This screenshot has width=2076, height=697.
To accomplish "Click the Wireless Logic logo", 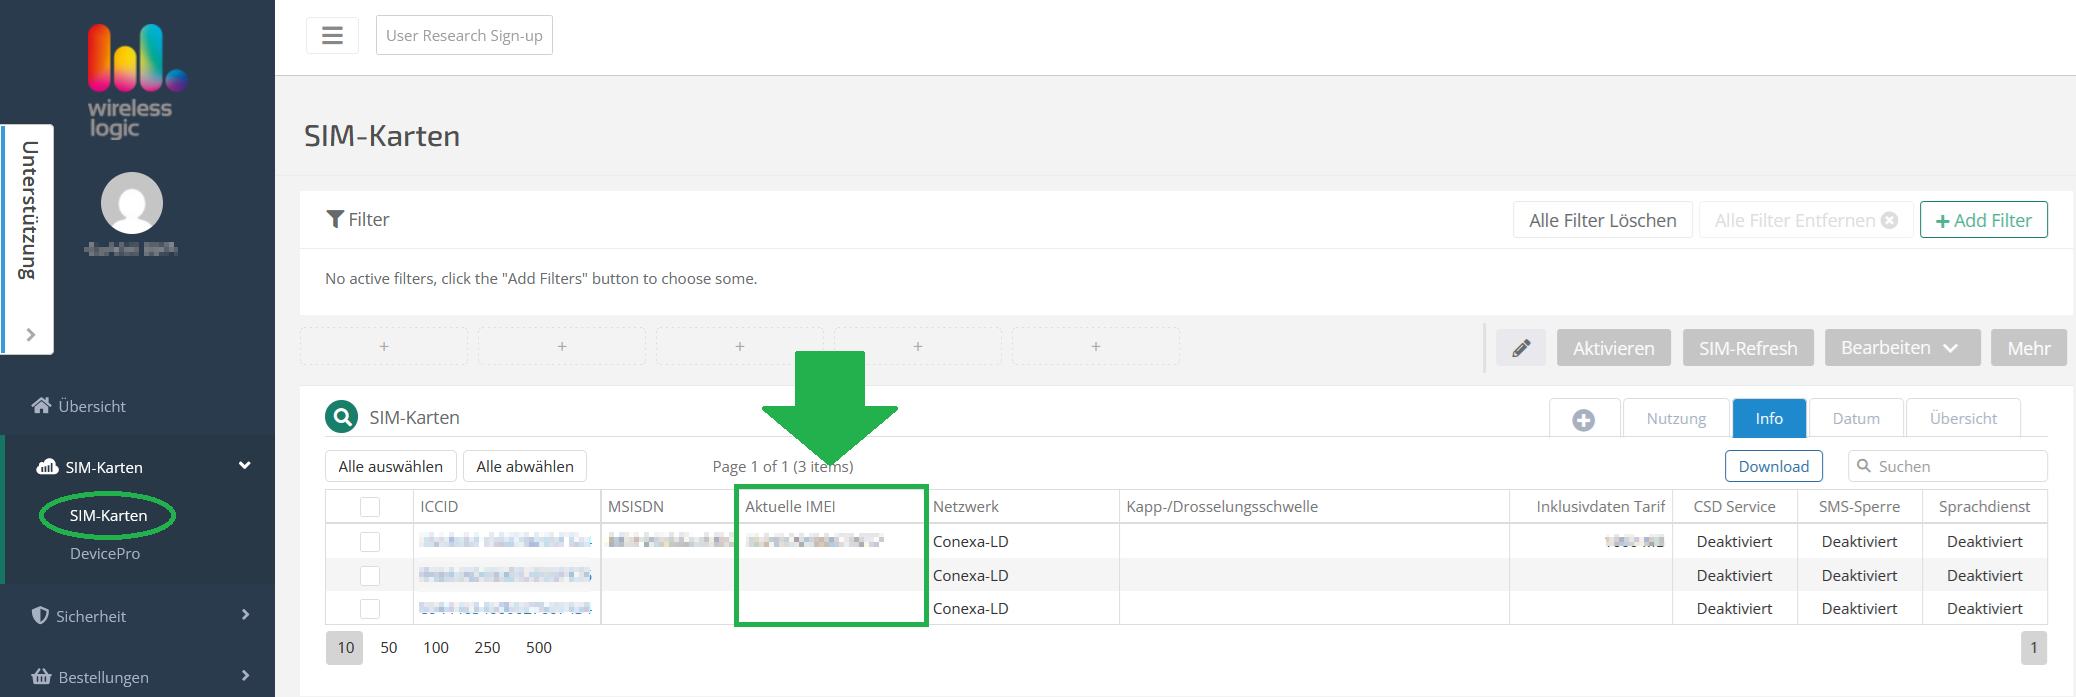I will point(133,80).
